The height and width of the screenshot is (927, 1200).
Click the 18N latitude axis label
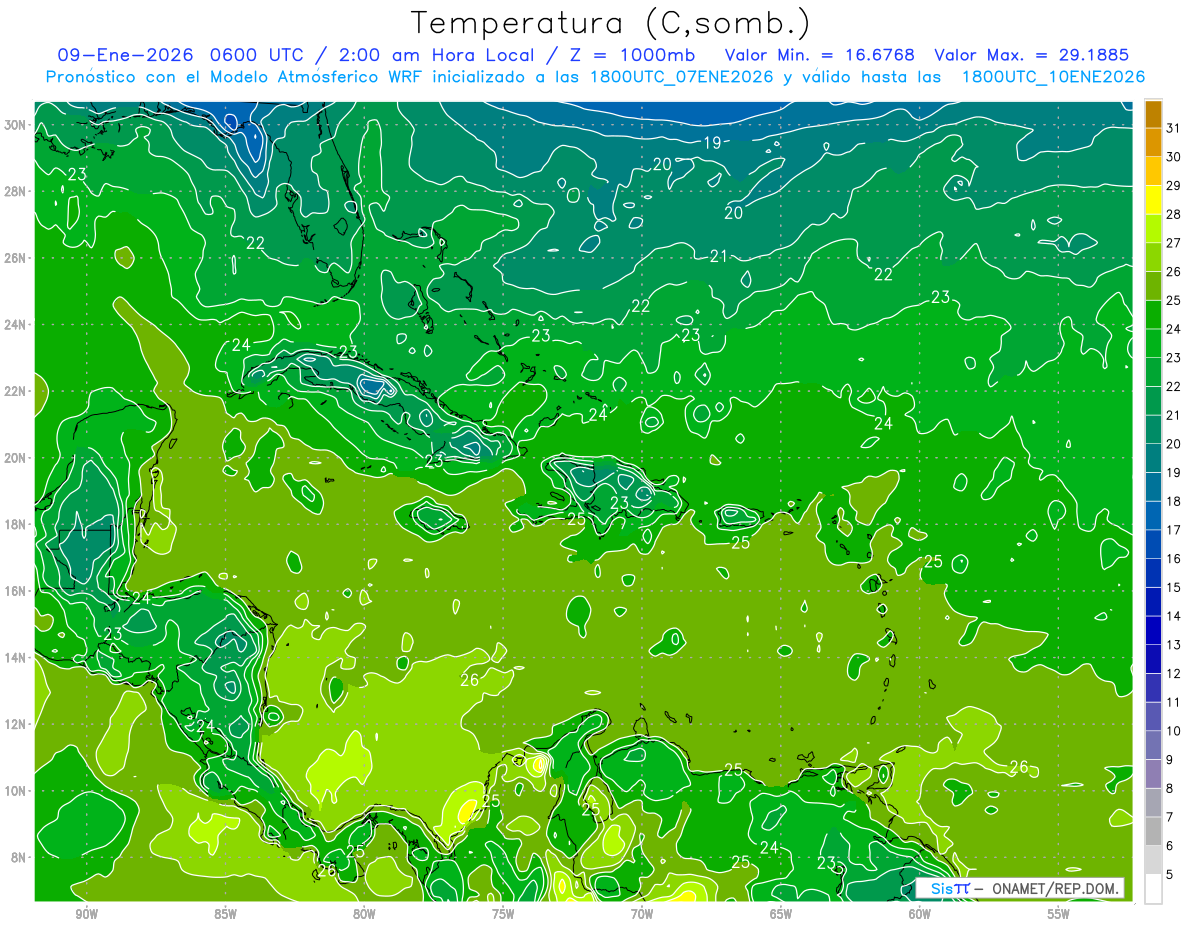[15, 524]
